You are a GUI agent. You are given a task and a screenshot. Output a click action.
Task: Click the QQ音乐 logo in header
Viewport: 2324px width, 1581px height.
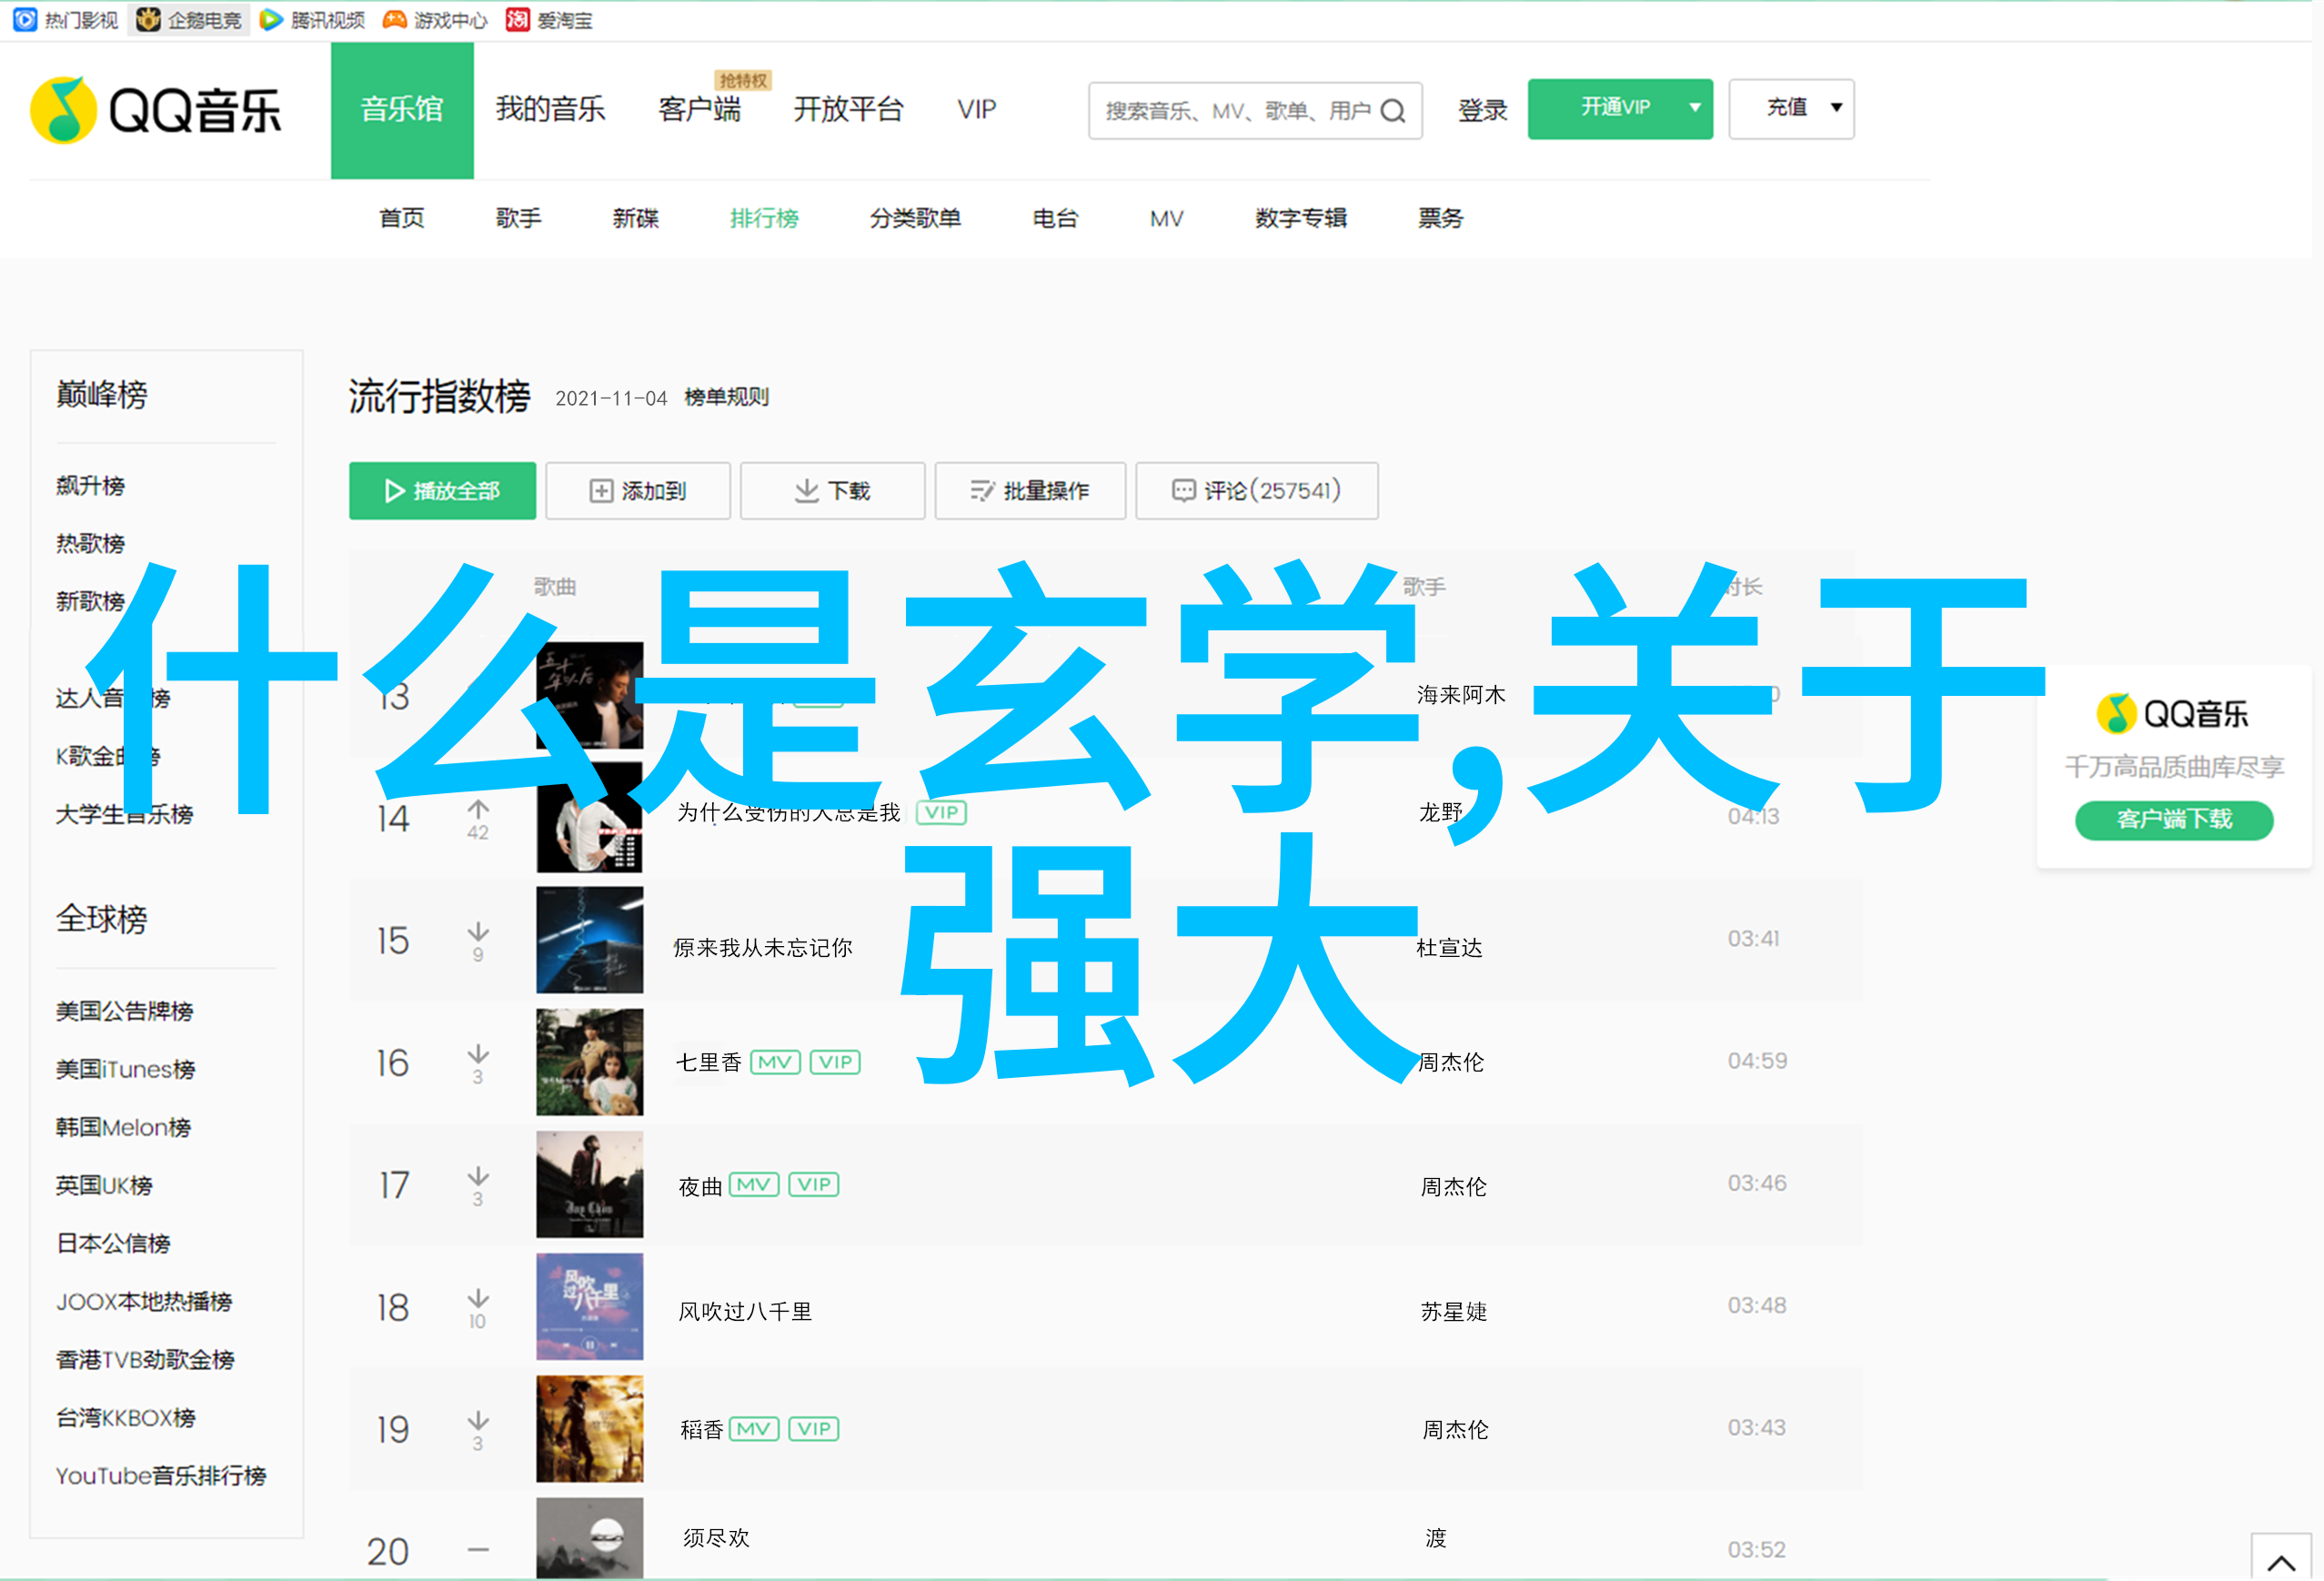click(x=156, y=110)
